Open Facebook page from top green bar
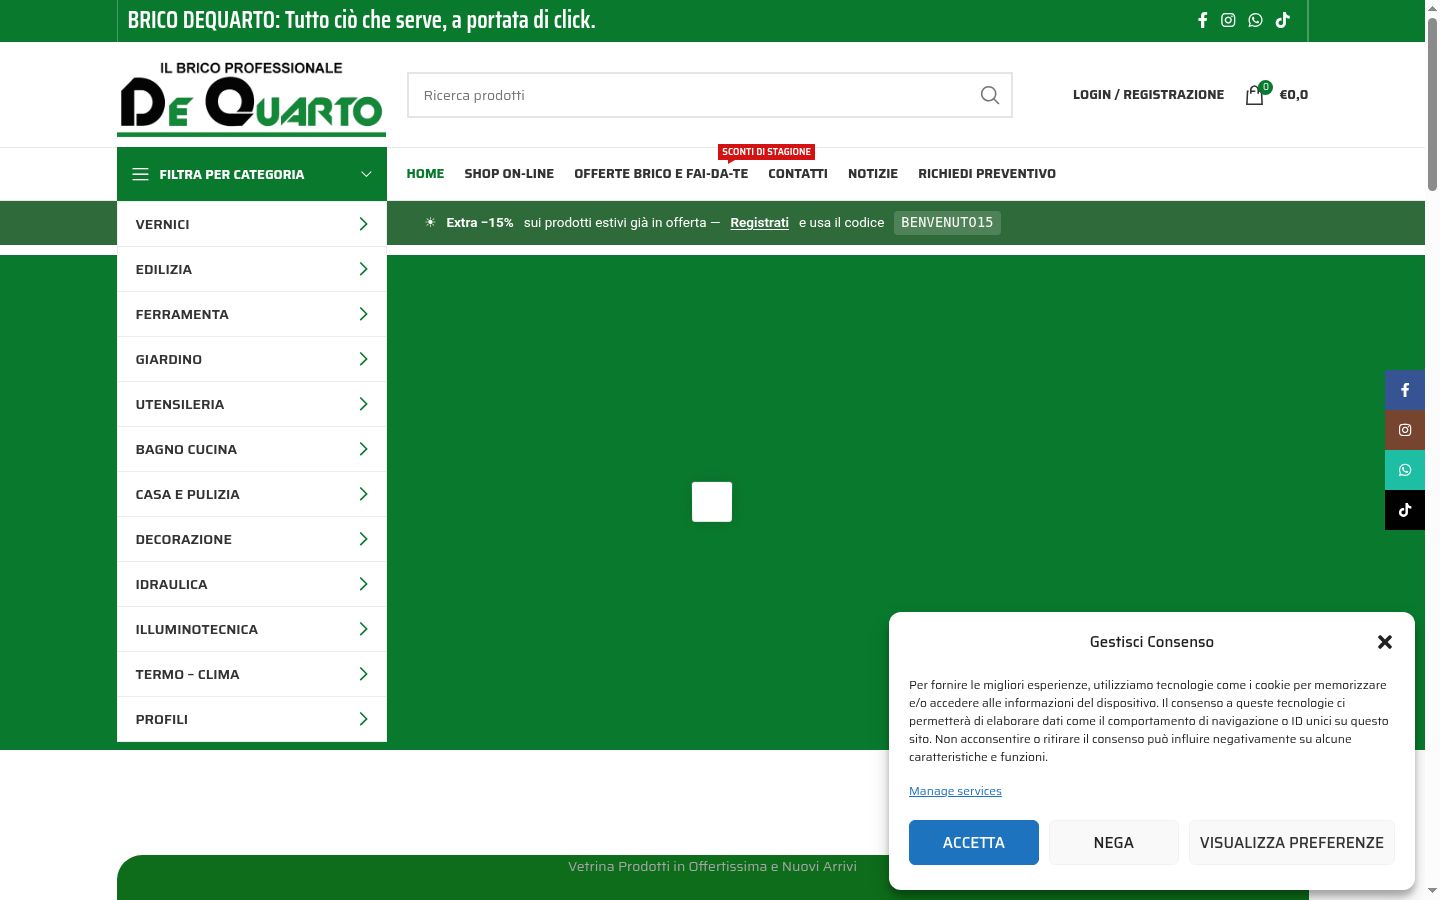Viewport: 1440px width, 900px height. point(1202,20)
